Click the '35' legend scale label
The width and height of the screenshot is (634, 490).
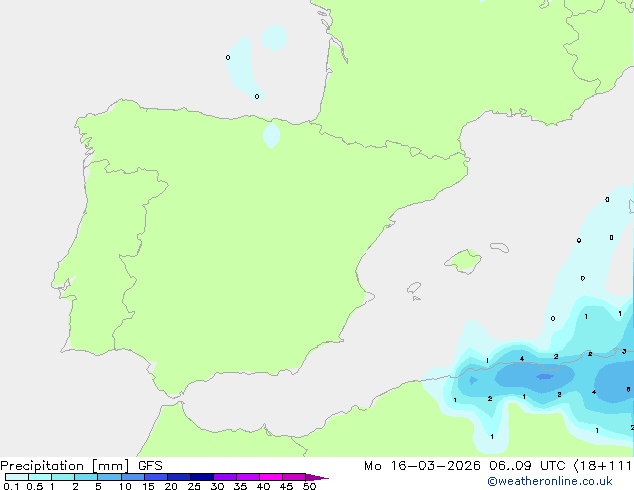(240, 486)
